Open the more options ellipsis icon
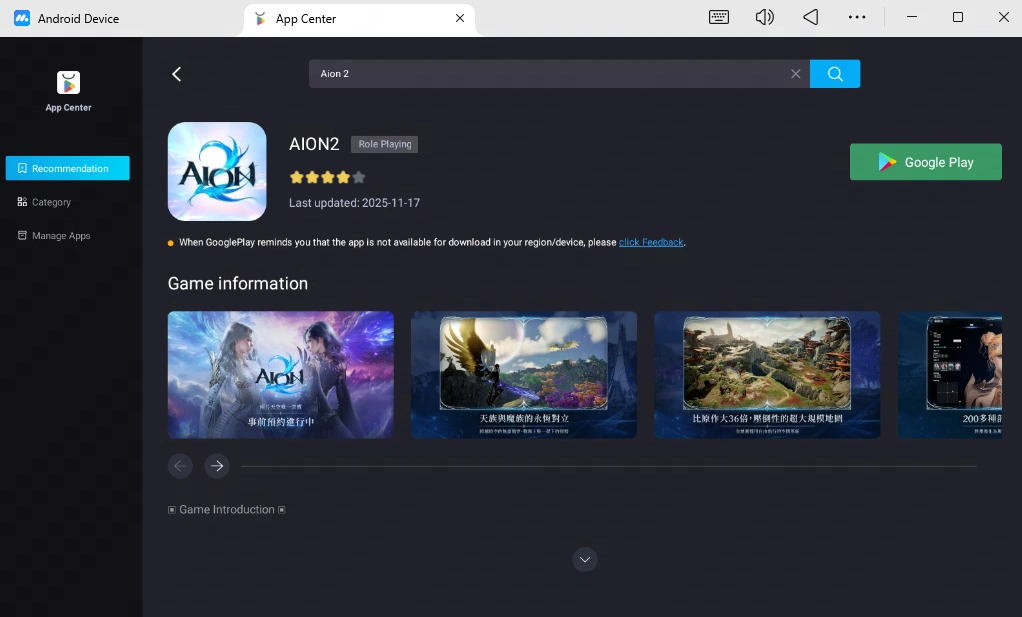 point(857,17)
